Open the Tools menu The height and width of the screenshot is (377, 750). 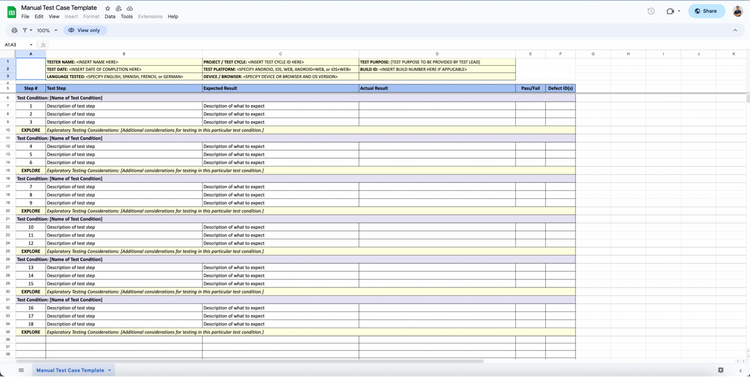click(127, 16)
